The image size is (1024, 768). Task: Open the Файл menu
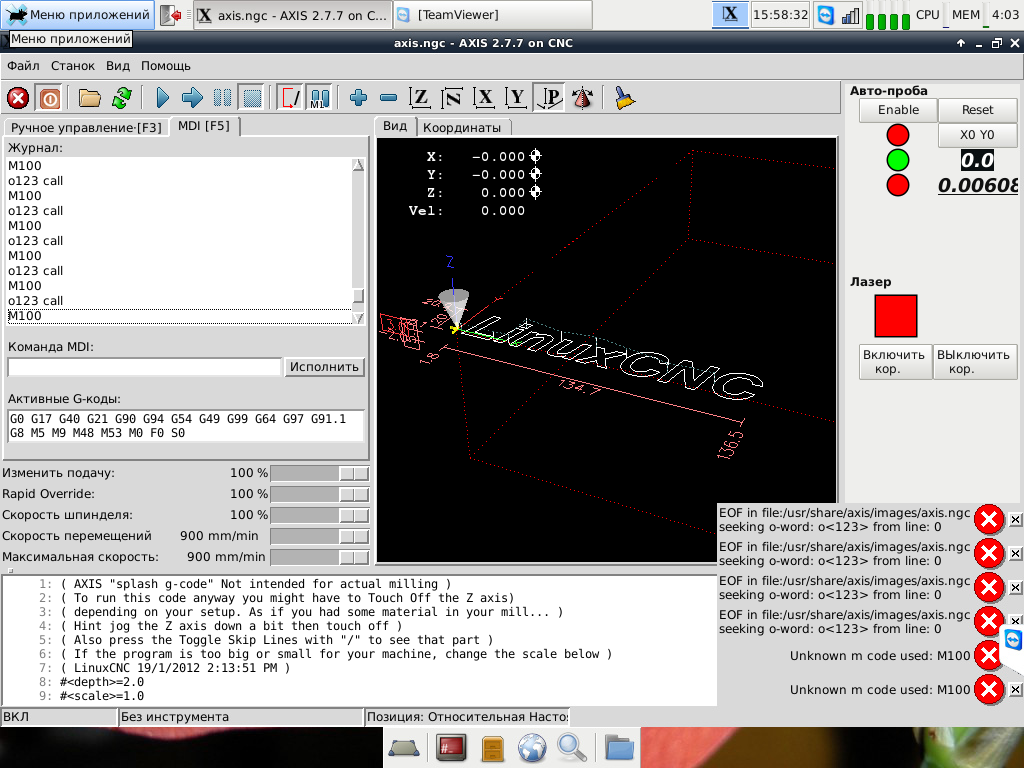point(23,66)
